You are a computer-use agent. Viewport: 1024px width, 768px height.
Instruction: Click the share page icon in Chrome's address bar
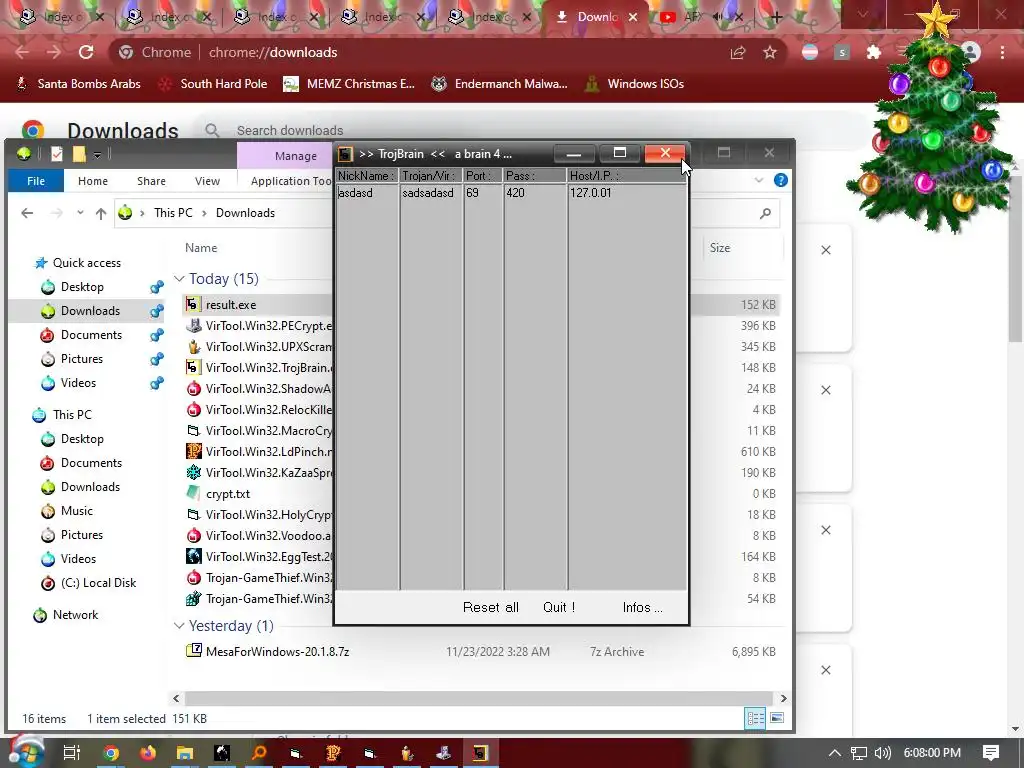tap(738, 52)
